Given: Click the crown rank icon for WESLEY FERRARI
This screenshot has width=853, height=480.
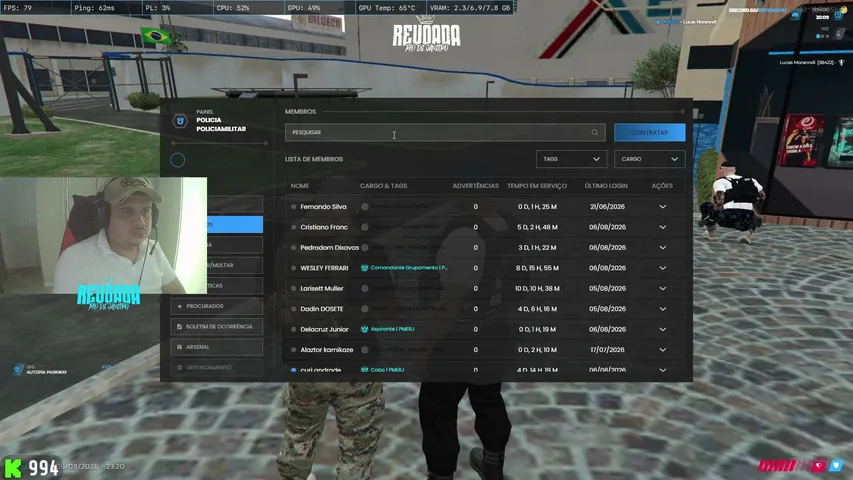Looking at the screenshot, I should click(x=364, y=268).
